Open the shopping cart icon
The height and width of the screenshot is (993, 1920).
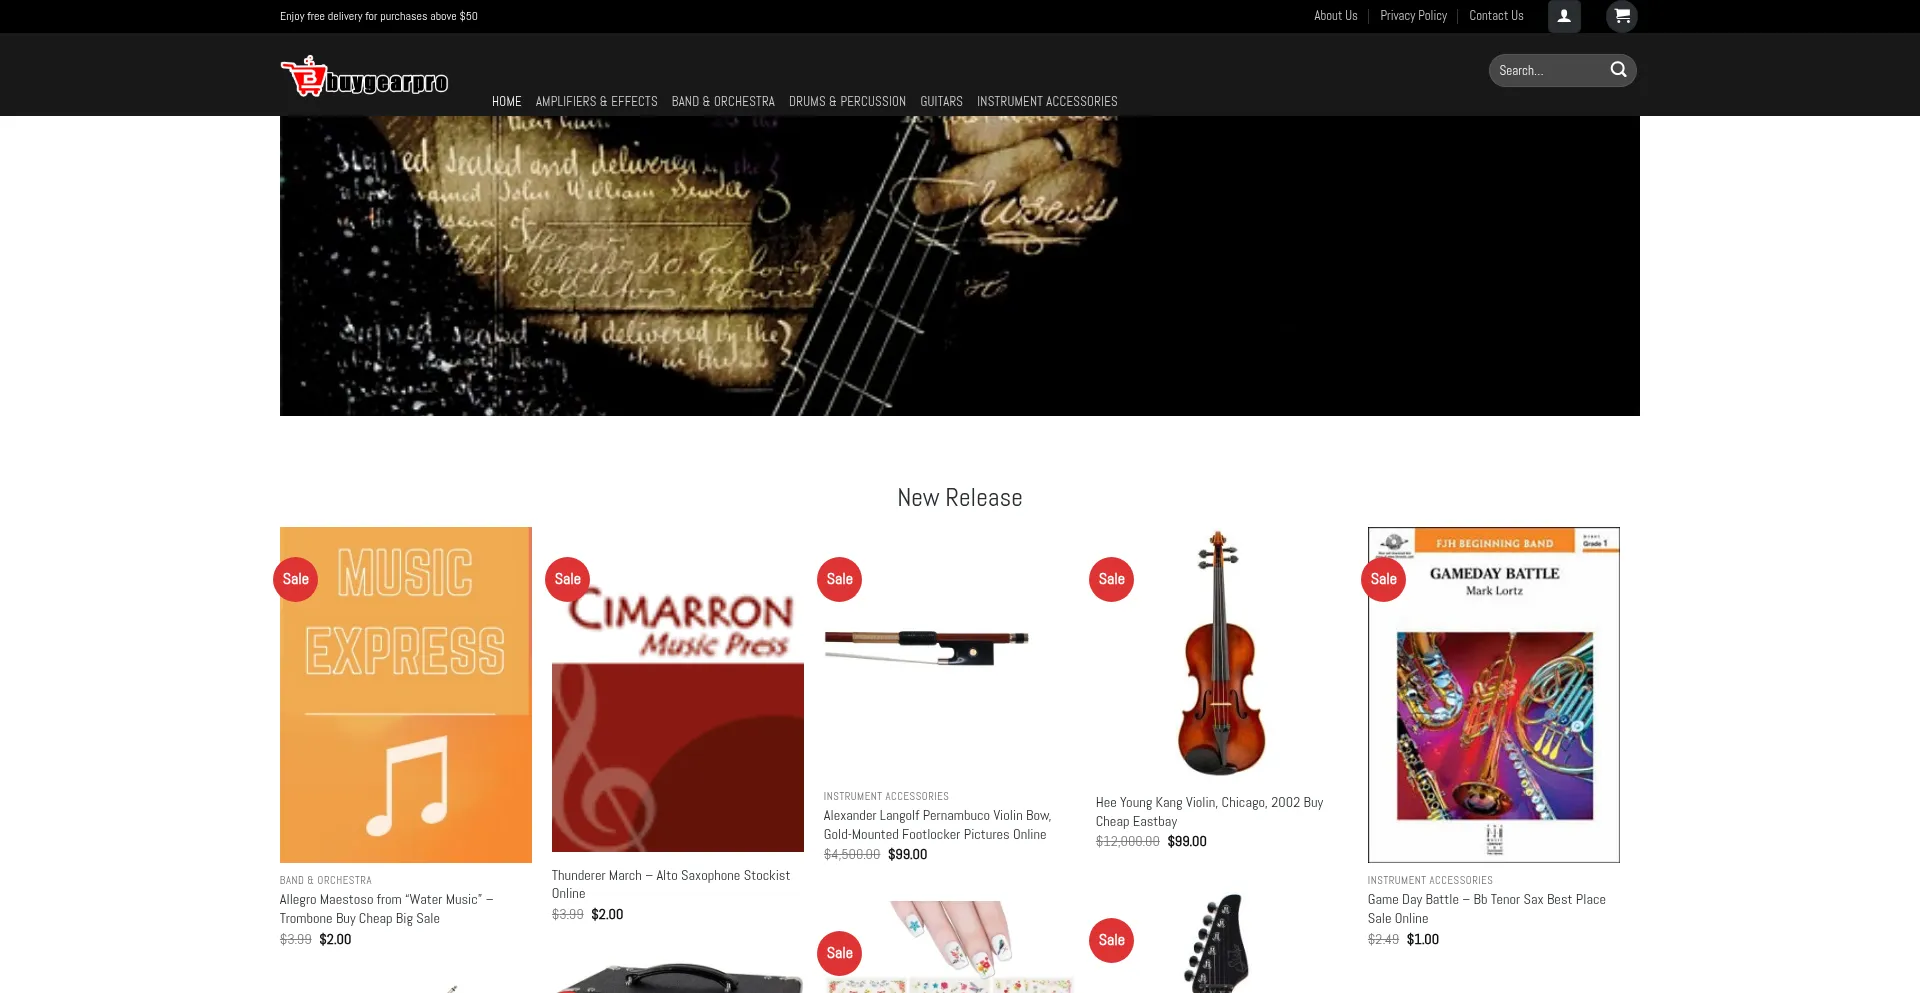click(x=1622, y=16)
